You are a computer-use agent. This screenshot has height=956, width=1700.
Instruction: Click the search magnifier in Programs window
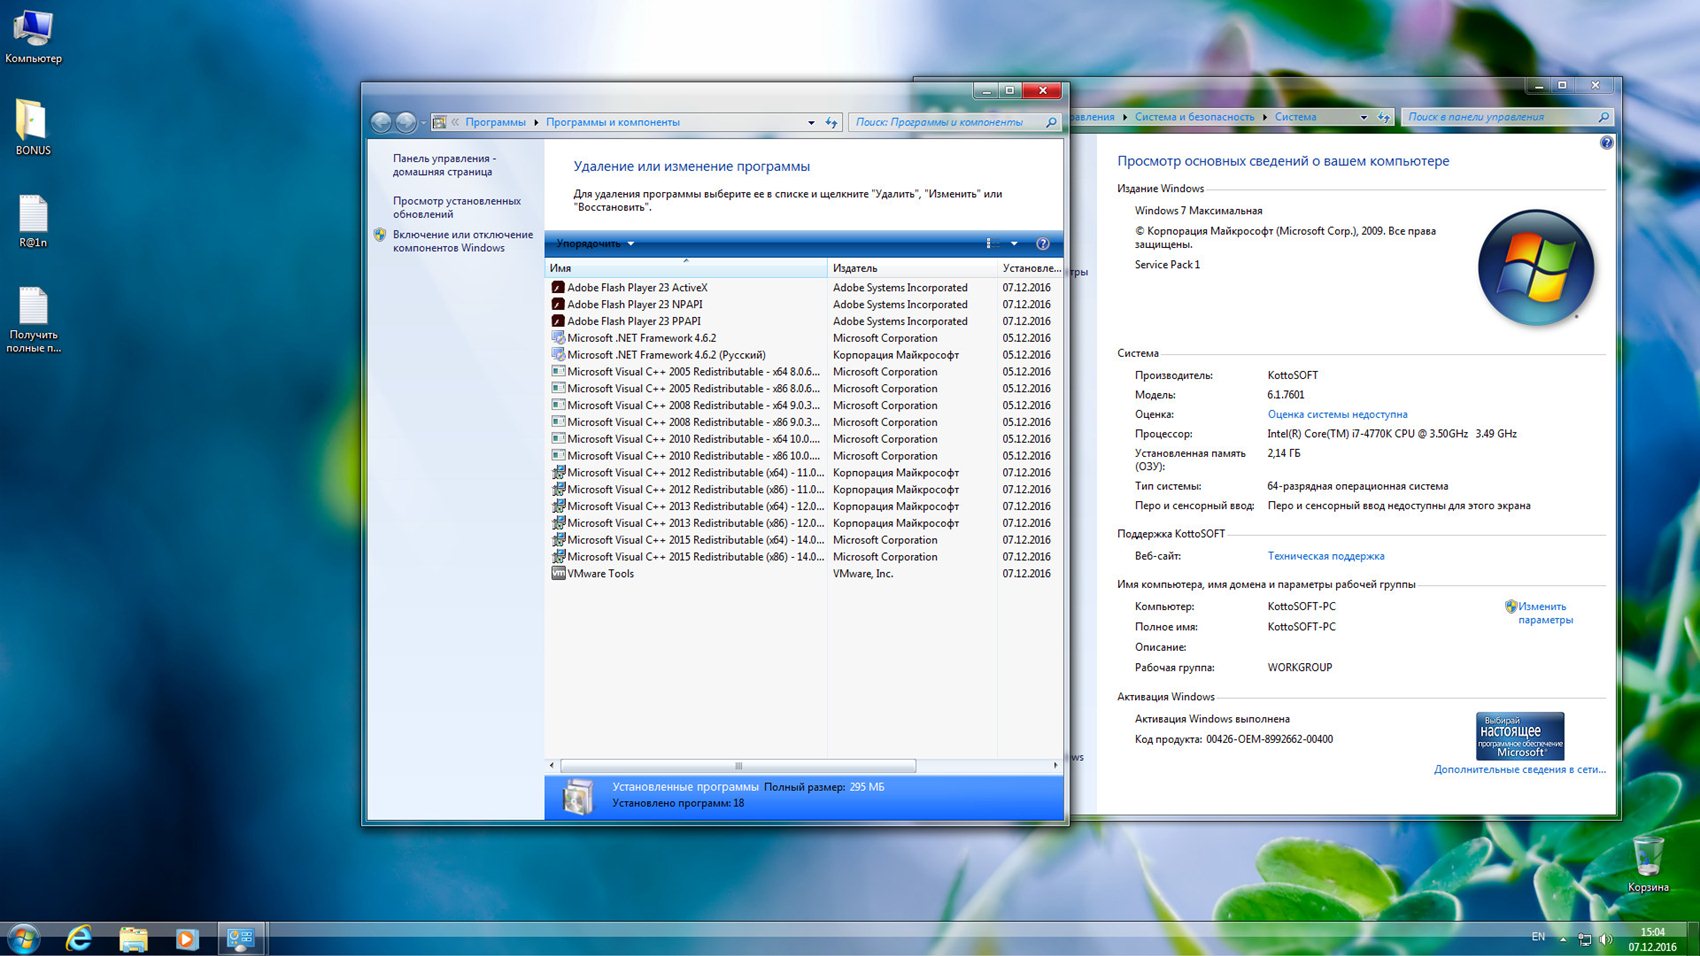click(x=1051, y=122)
